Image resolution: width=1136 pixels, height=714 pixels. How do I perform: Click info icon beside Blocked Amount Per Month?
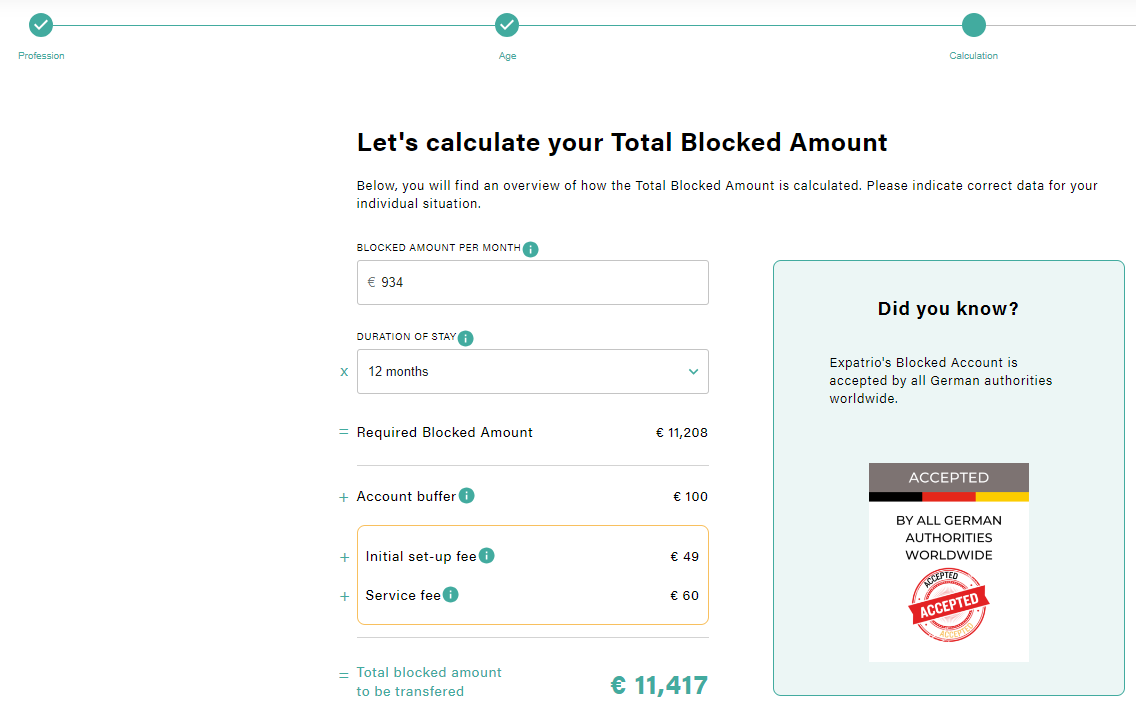click(530, 249)
